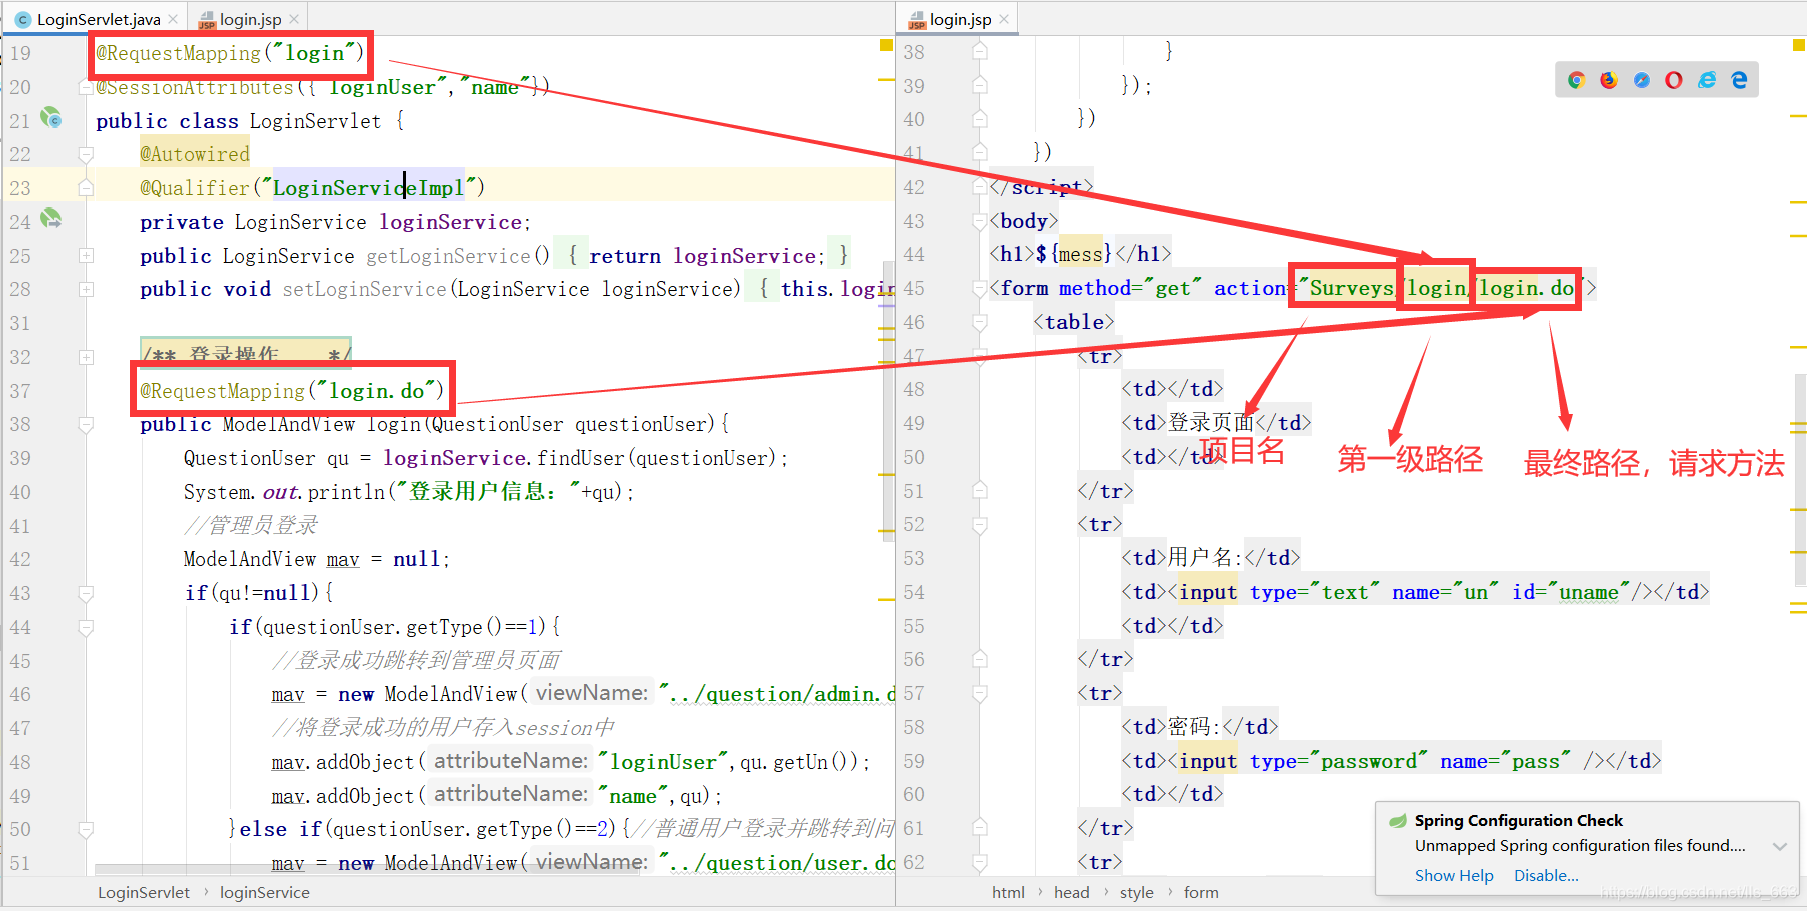Collapse if block fold at line 43
This screenshot has height=911, width=1807.
(86, 594)
